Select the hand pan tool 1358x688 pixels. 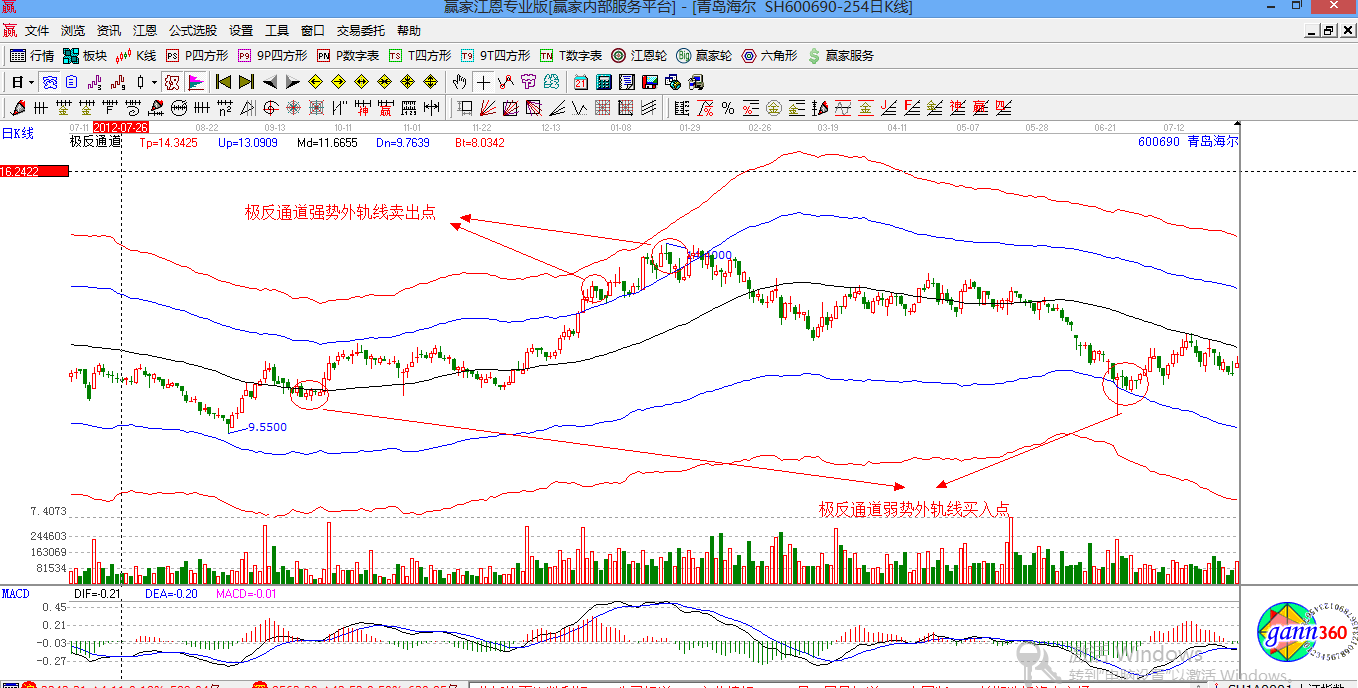coord(459,82)
